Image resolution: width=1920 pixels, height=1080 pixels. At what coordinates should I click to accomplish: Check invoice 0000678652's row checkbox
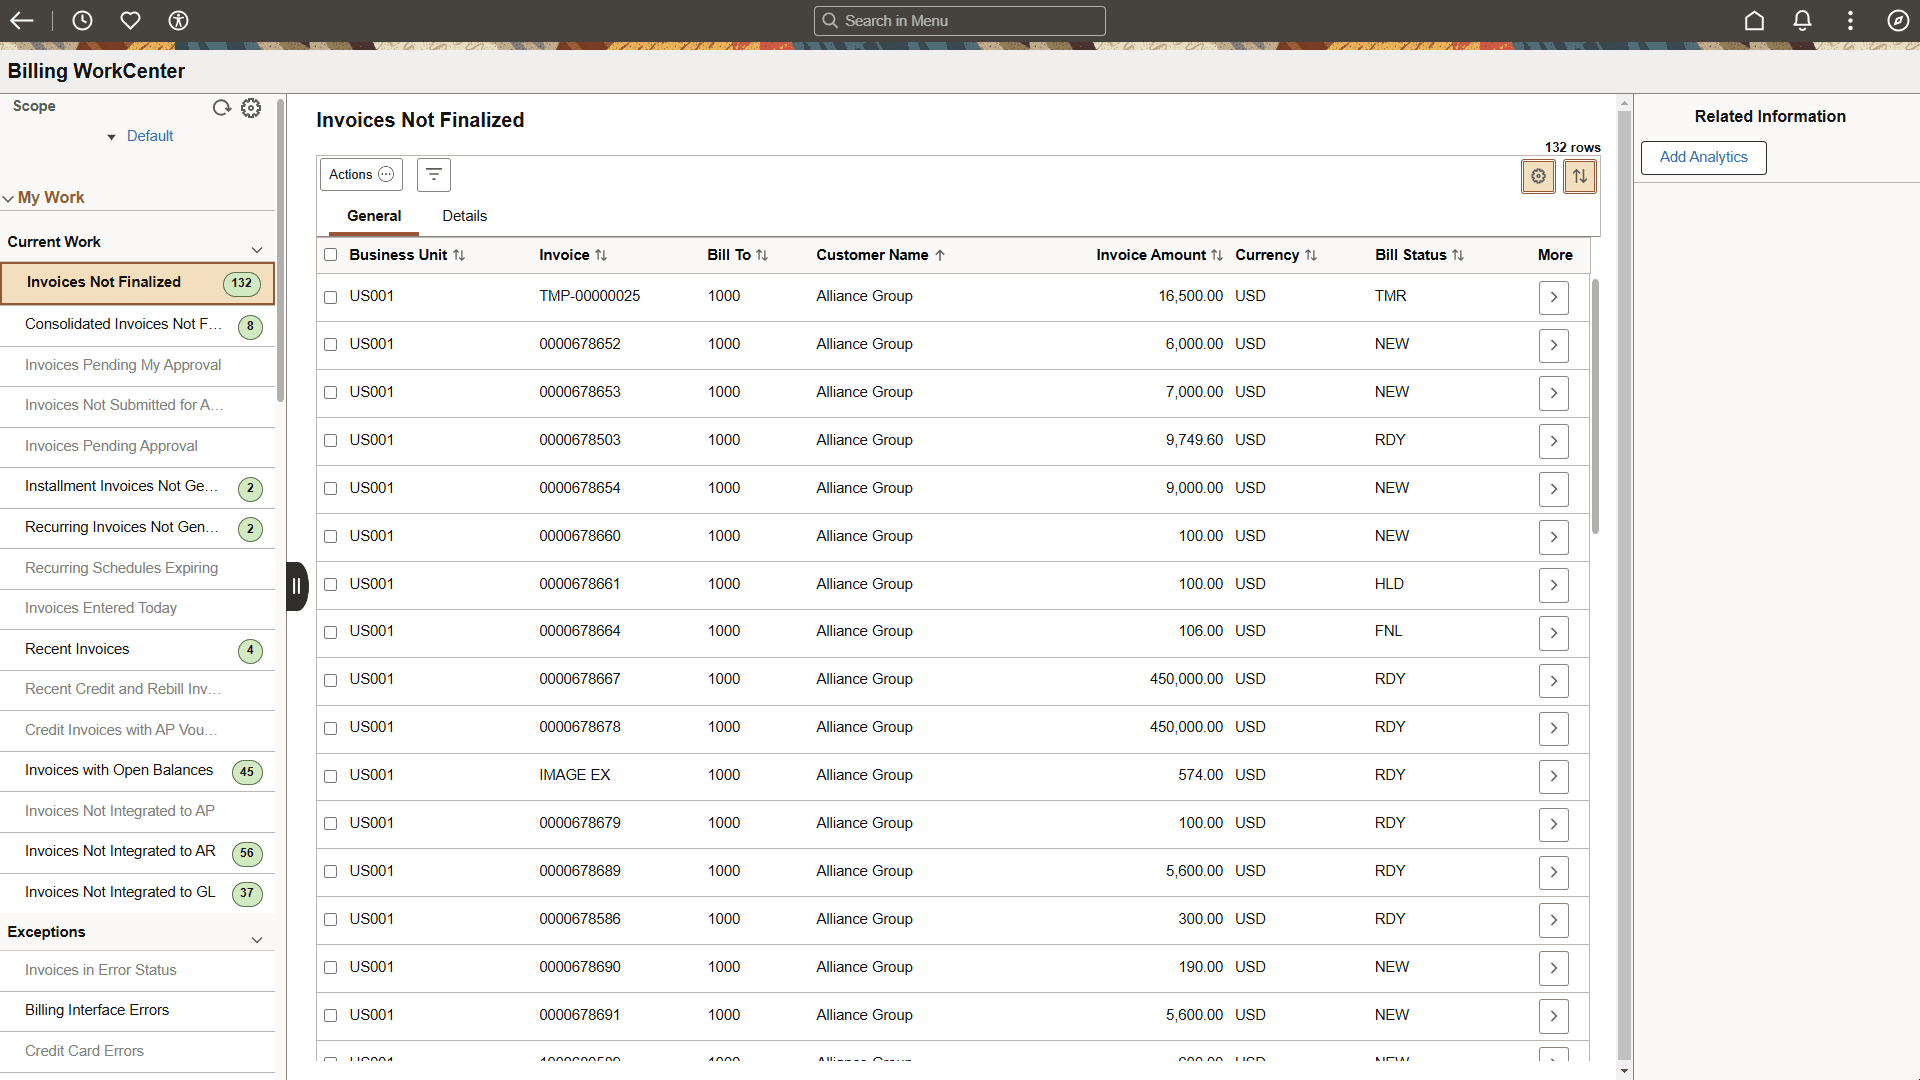[x=330, y=344]
